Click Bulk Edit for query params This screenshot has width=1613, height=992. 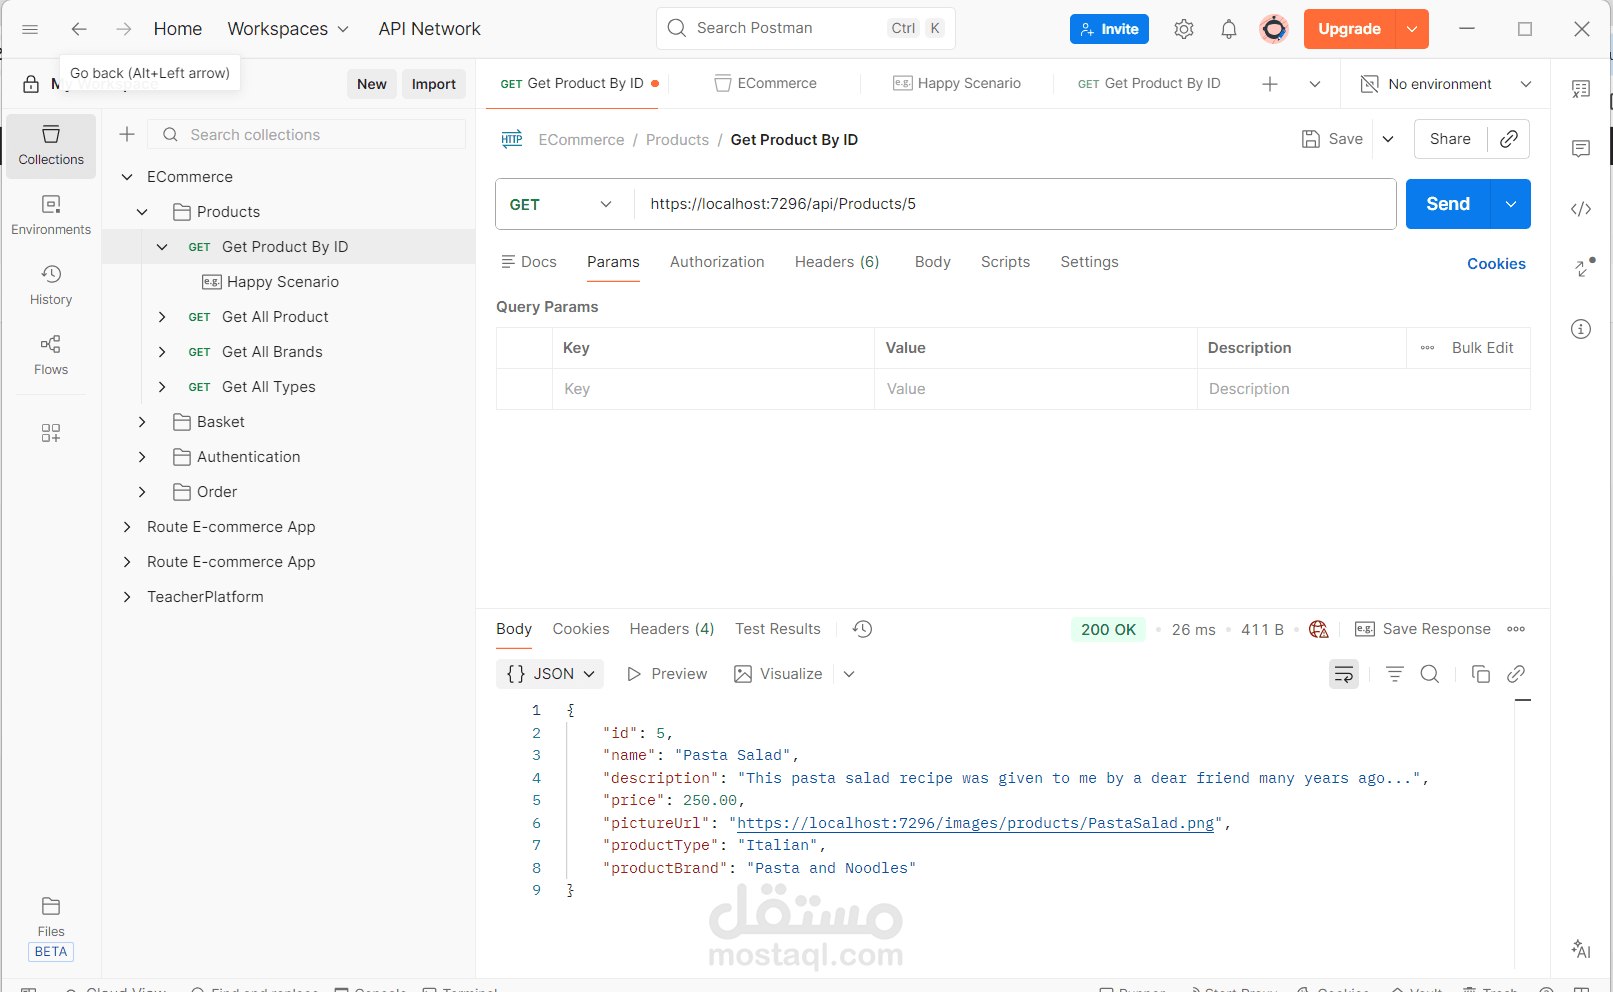pos(1482,348)
